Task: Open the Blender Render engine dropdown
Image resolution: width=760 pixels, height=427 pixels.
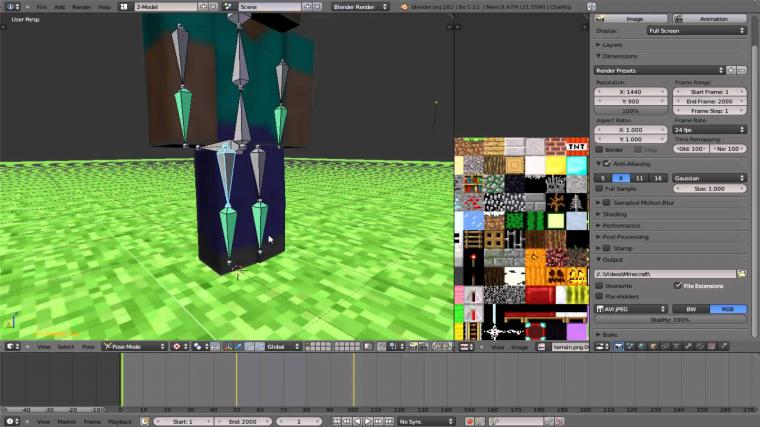Action: pos(360,7)
